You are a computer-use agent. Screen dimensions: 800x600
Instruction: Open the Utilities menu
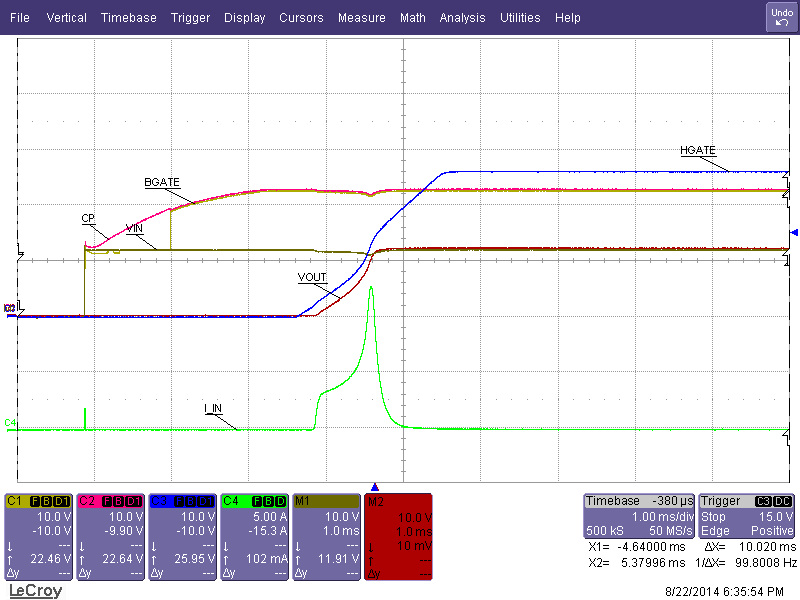point(520,17)
